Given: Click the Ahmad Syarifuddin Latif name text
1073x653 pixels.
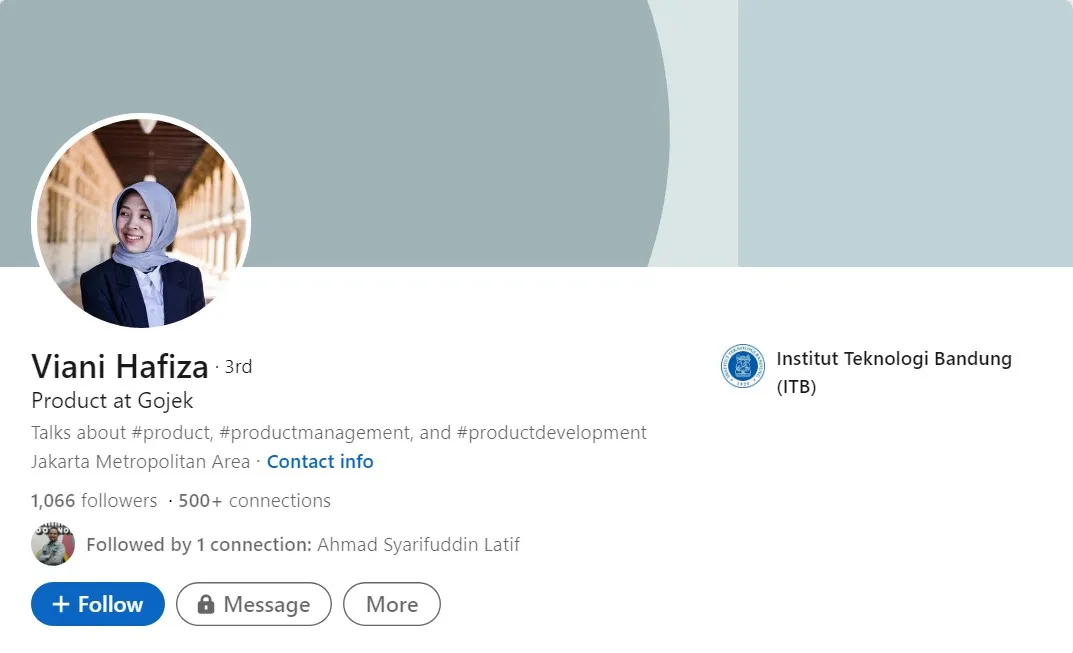Looking at the screenshot, I should (x=418, y=545).
